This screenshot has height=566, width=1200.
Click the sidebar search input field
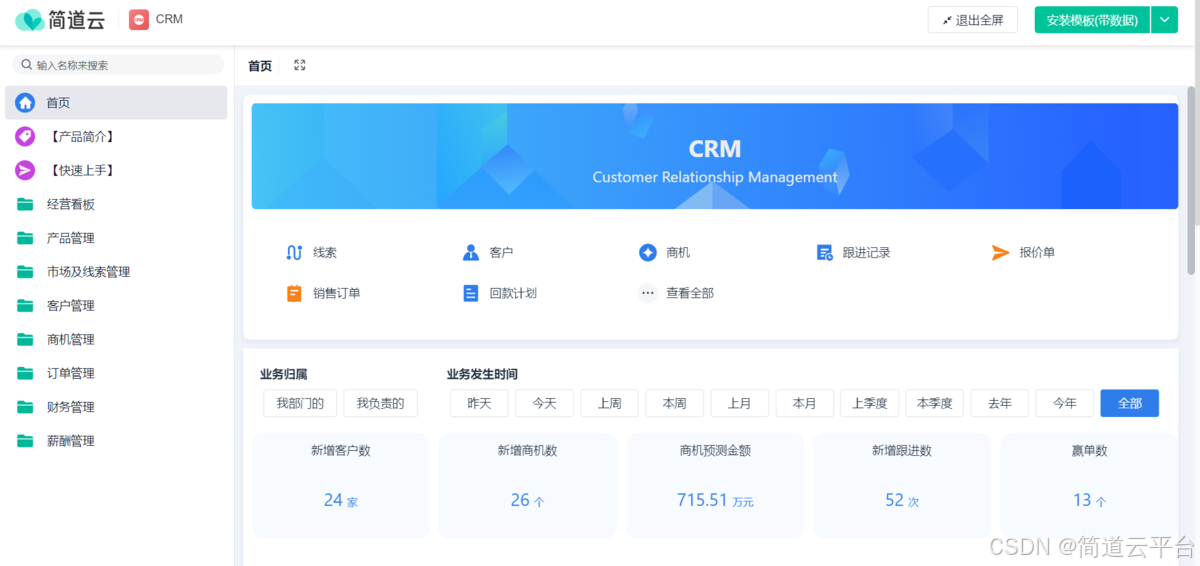tap(117, 64)
